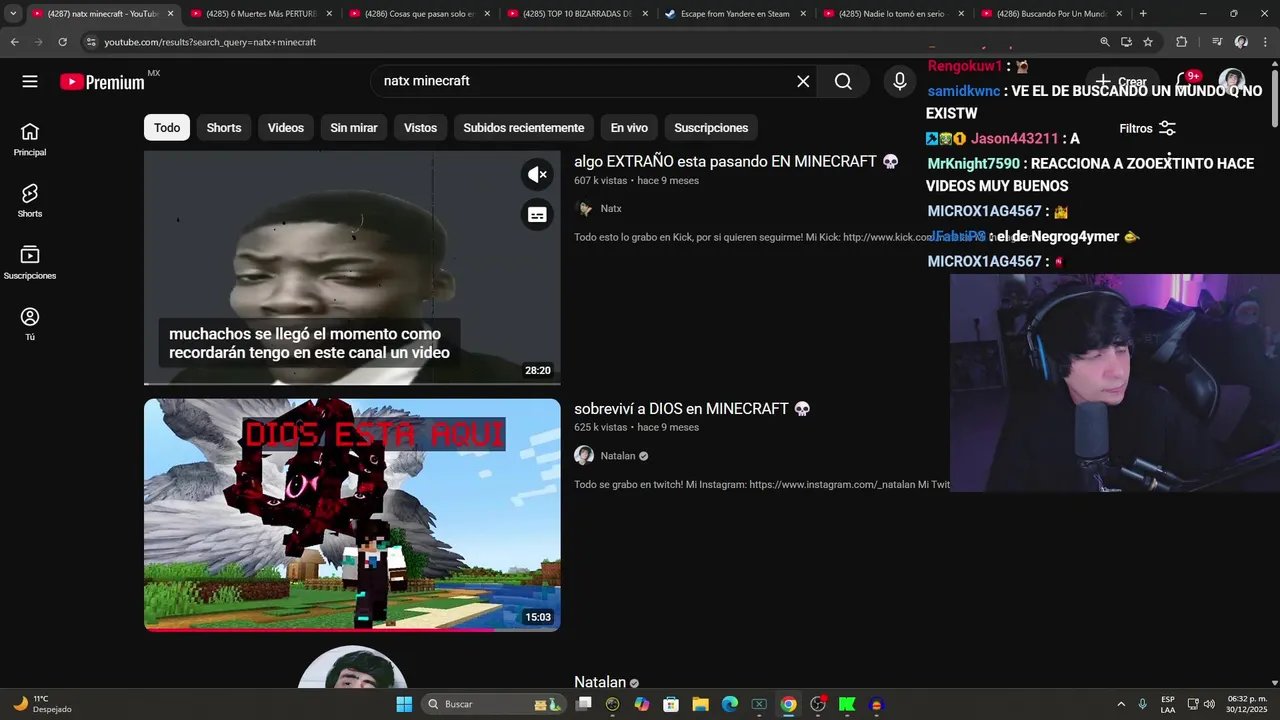Viewport: 1280px width, 720px height.
Task: Switch to 'Buscando Por Un Mundo' tab
Action: click(x=1052, y=14)
